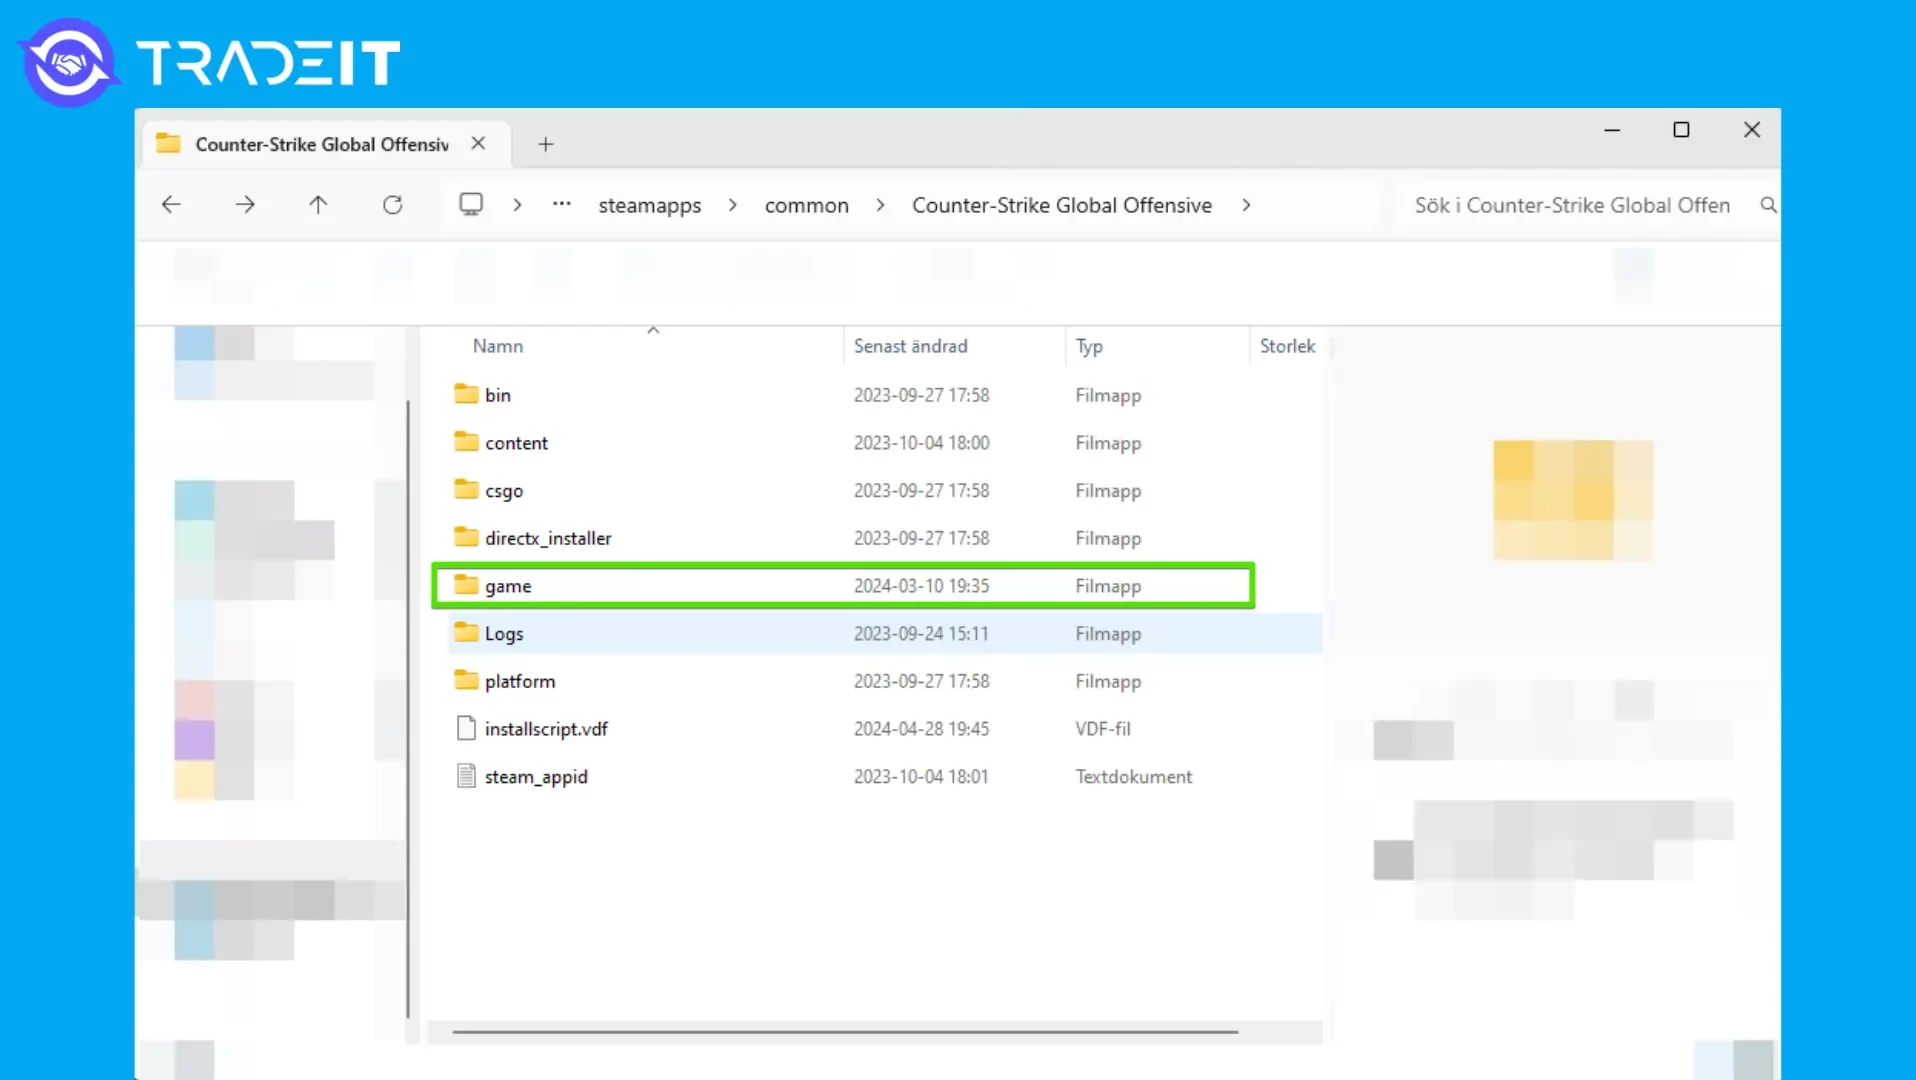Minimize the Explorer window

tap(1612, 130)
